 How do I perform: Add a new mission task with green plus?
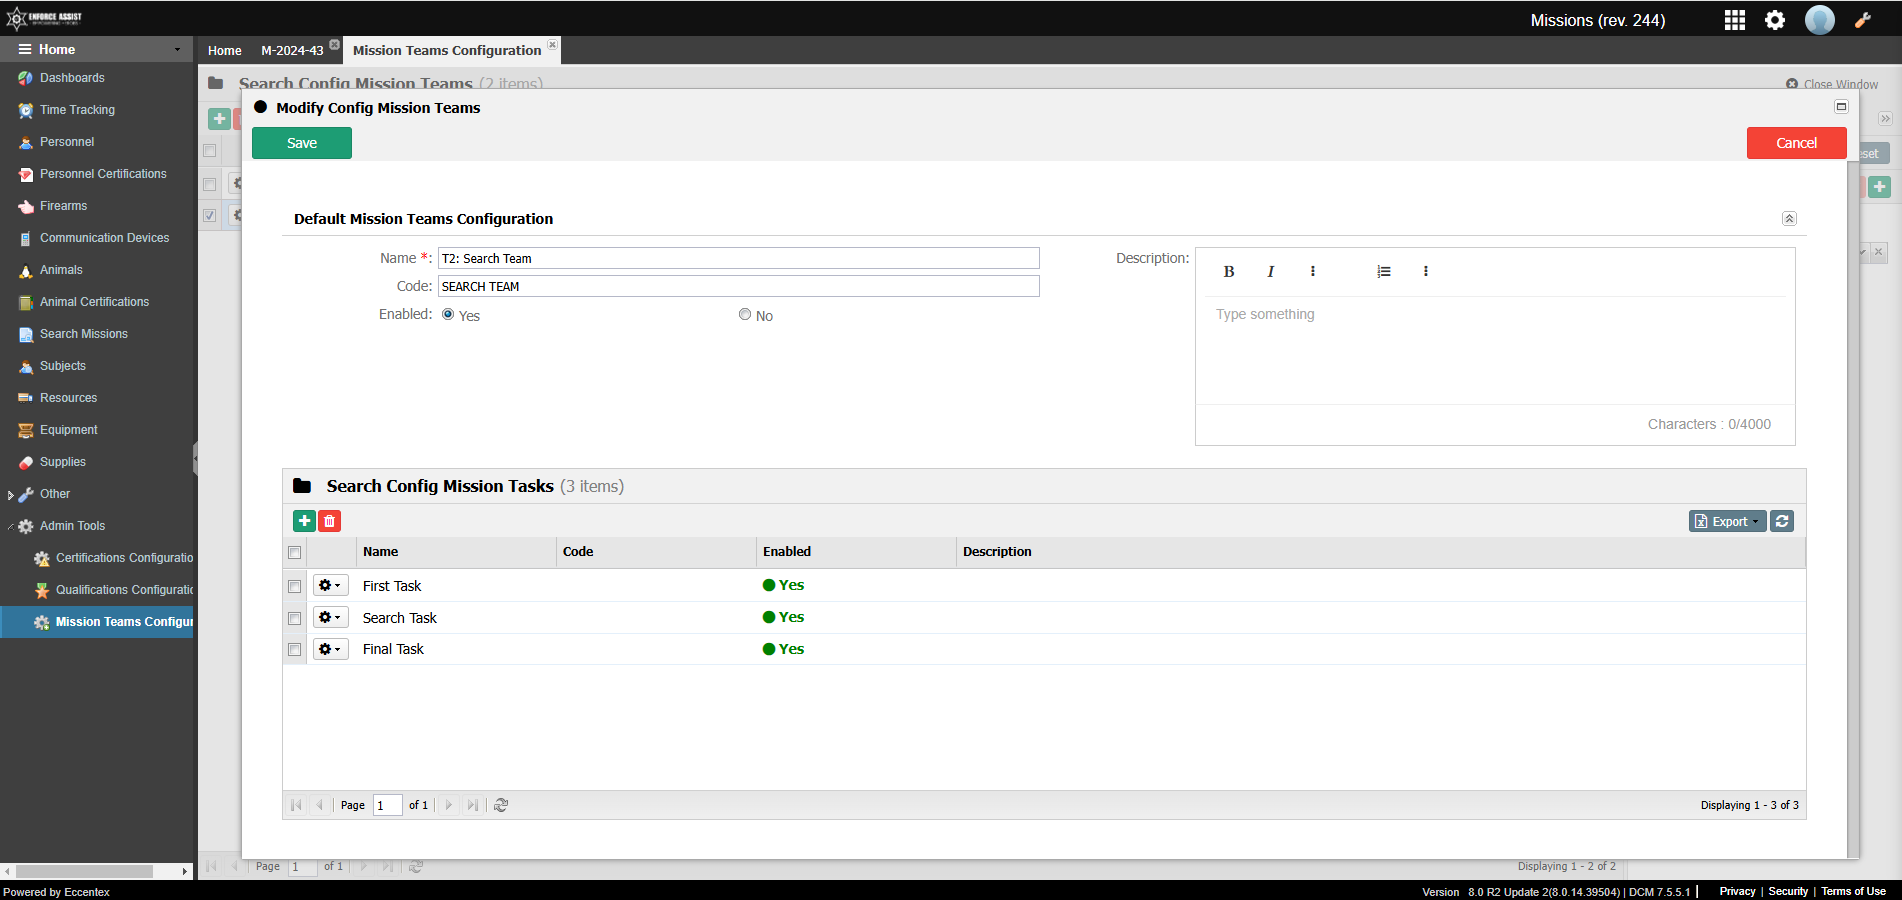(304, 521)
